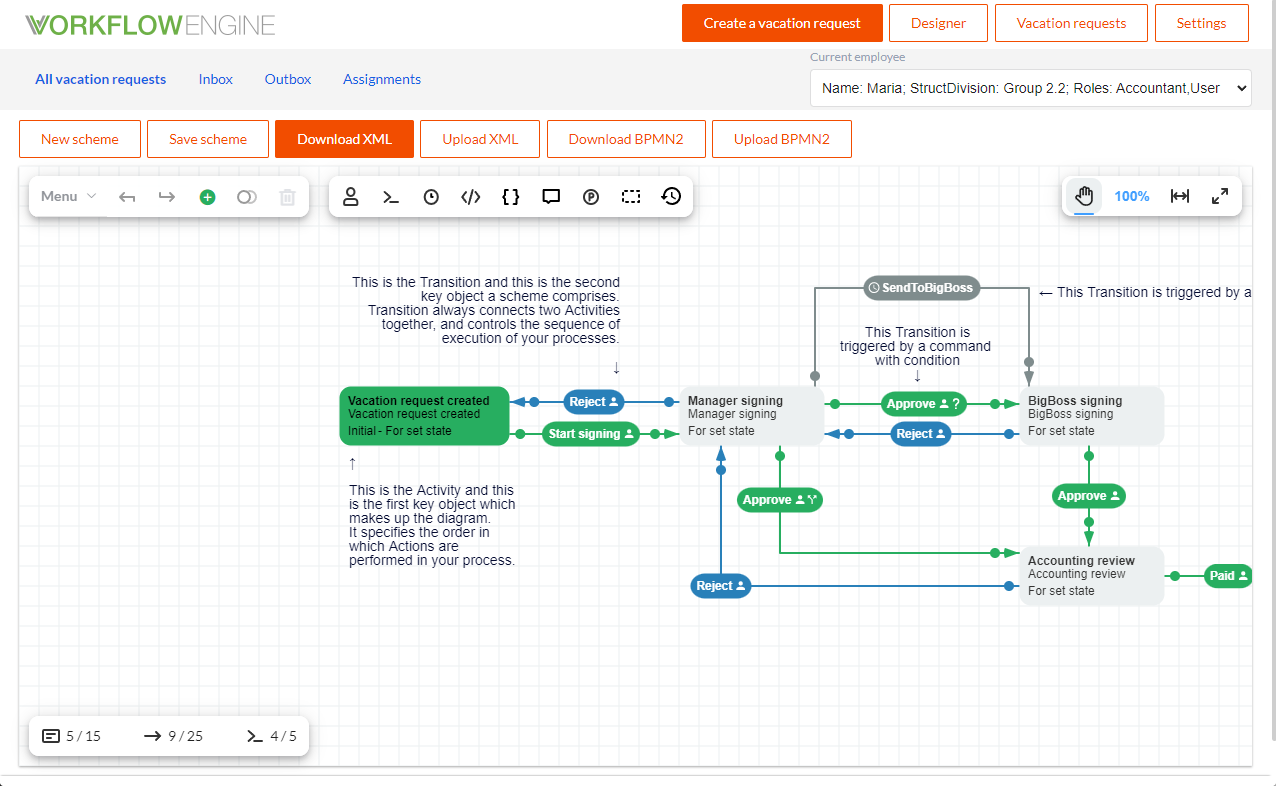Select Reject transition left of Accounting review
Image resolution: width=1276 pixels, height=786 pixels.
click(721, 586)
